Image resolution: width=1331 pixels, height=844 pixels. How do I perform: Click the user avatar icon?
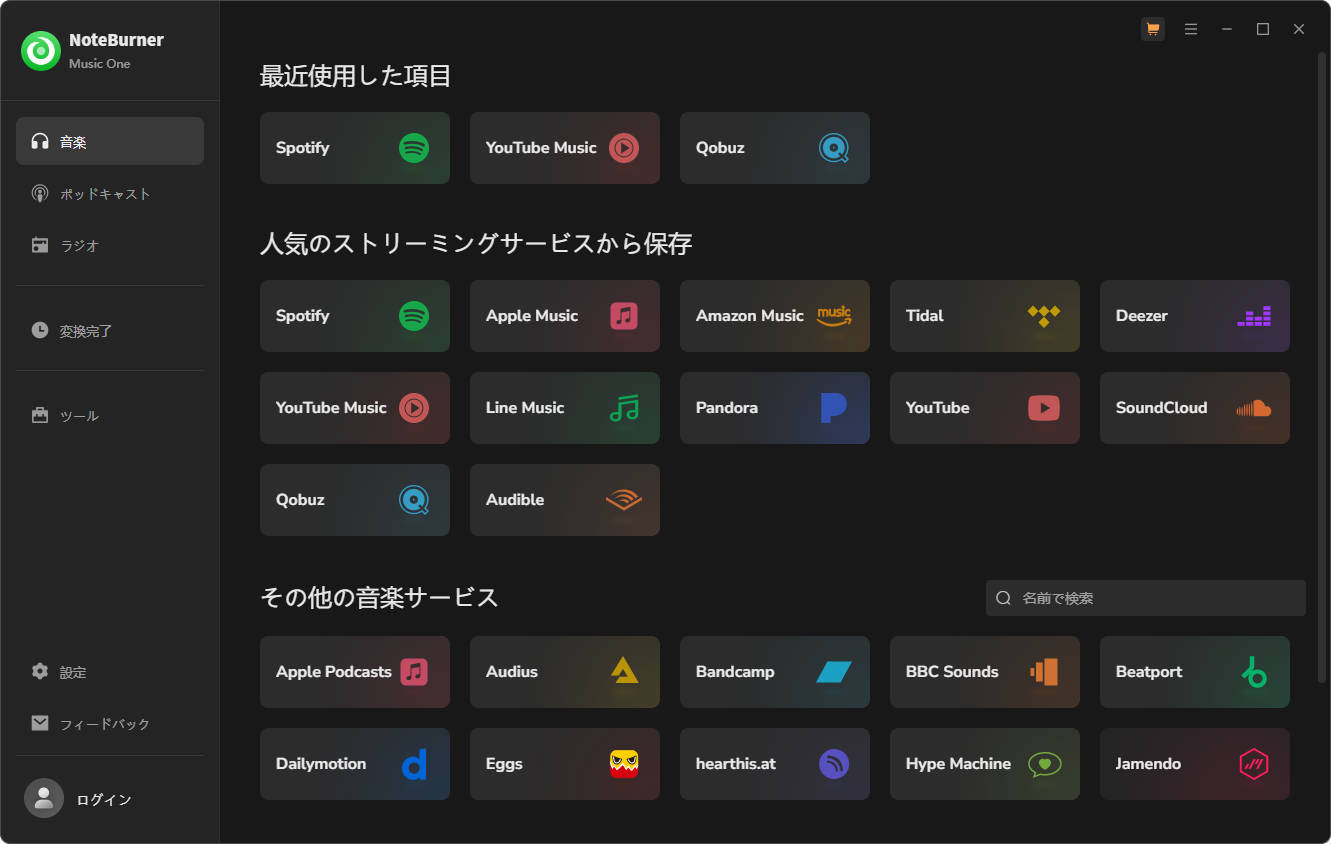click(x=44, y=798)
